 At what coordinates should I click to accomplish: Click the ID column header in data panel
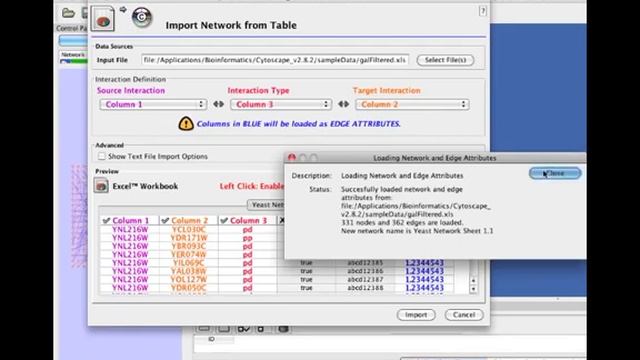211,339
